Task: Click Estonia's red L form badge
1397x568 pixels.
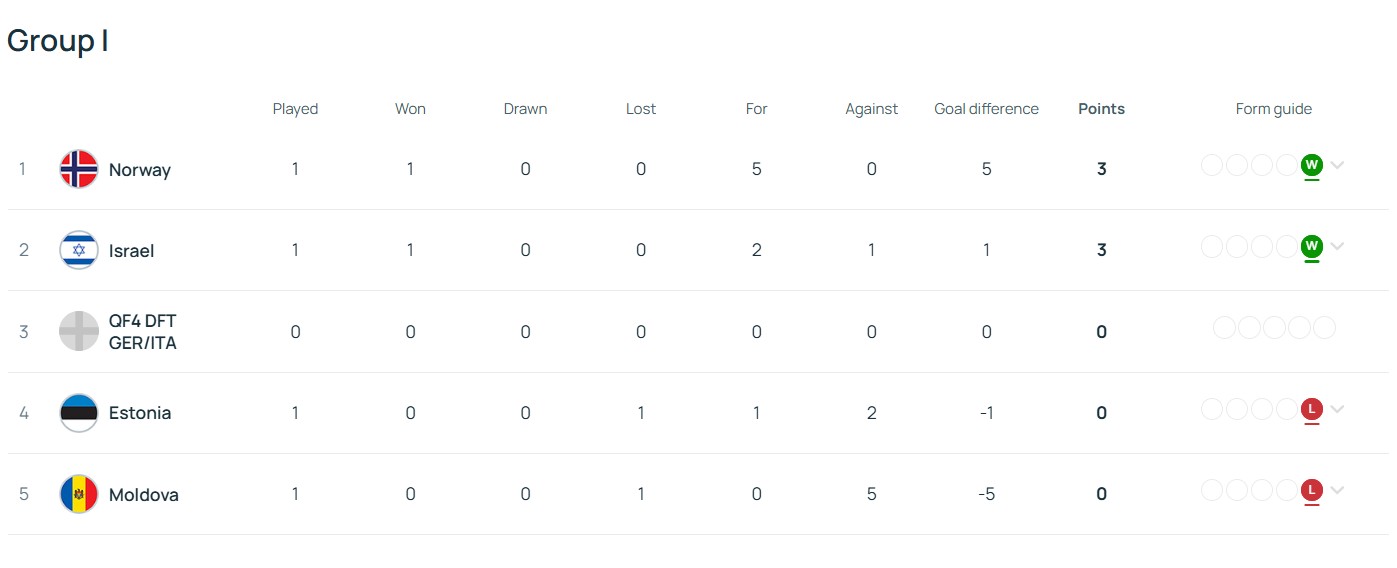Action: (x=1312, y=408)
